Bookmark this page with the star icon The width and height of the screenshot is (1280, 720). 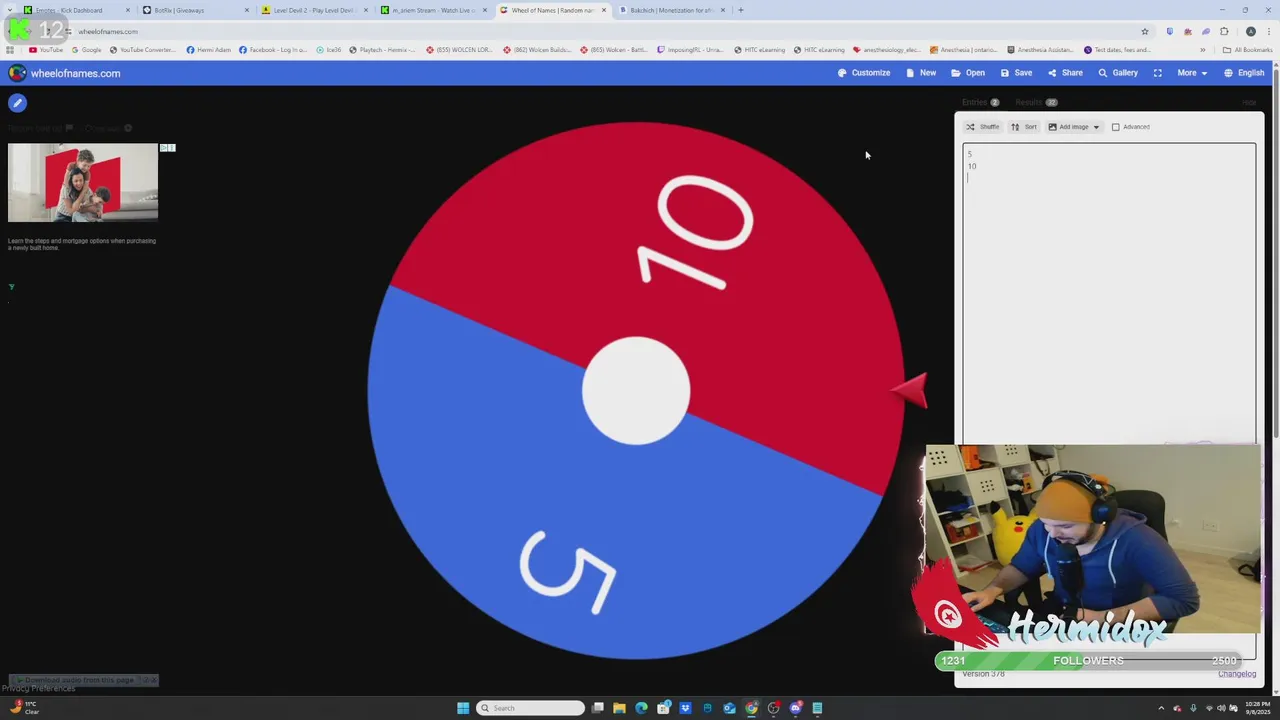coord(1145,31)
